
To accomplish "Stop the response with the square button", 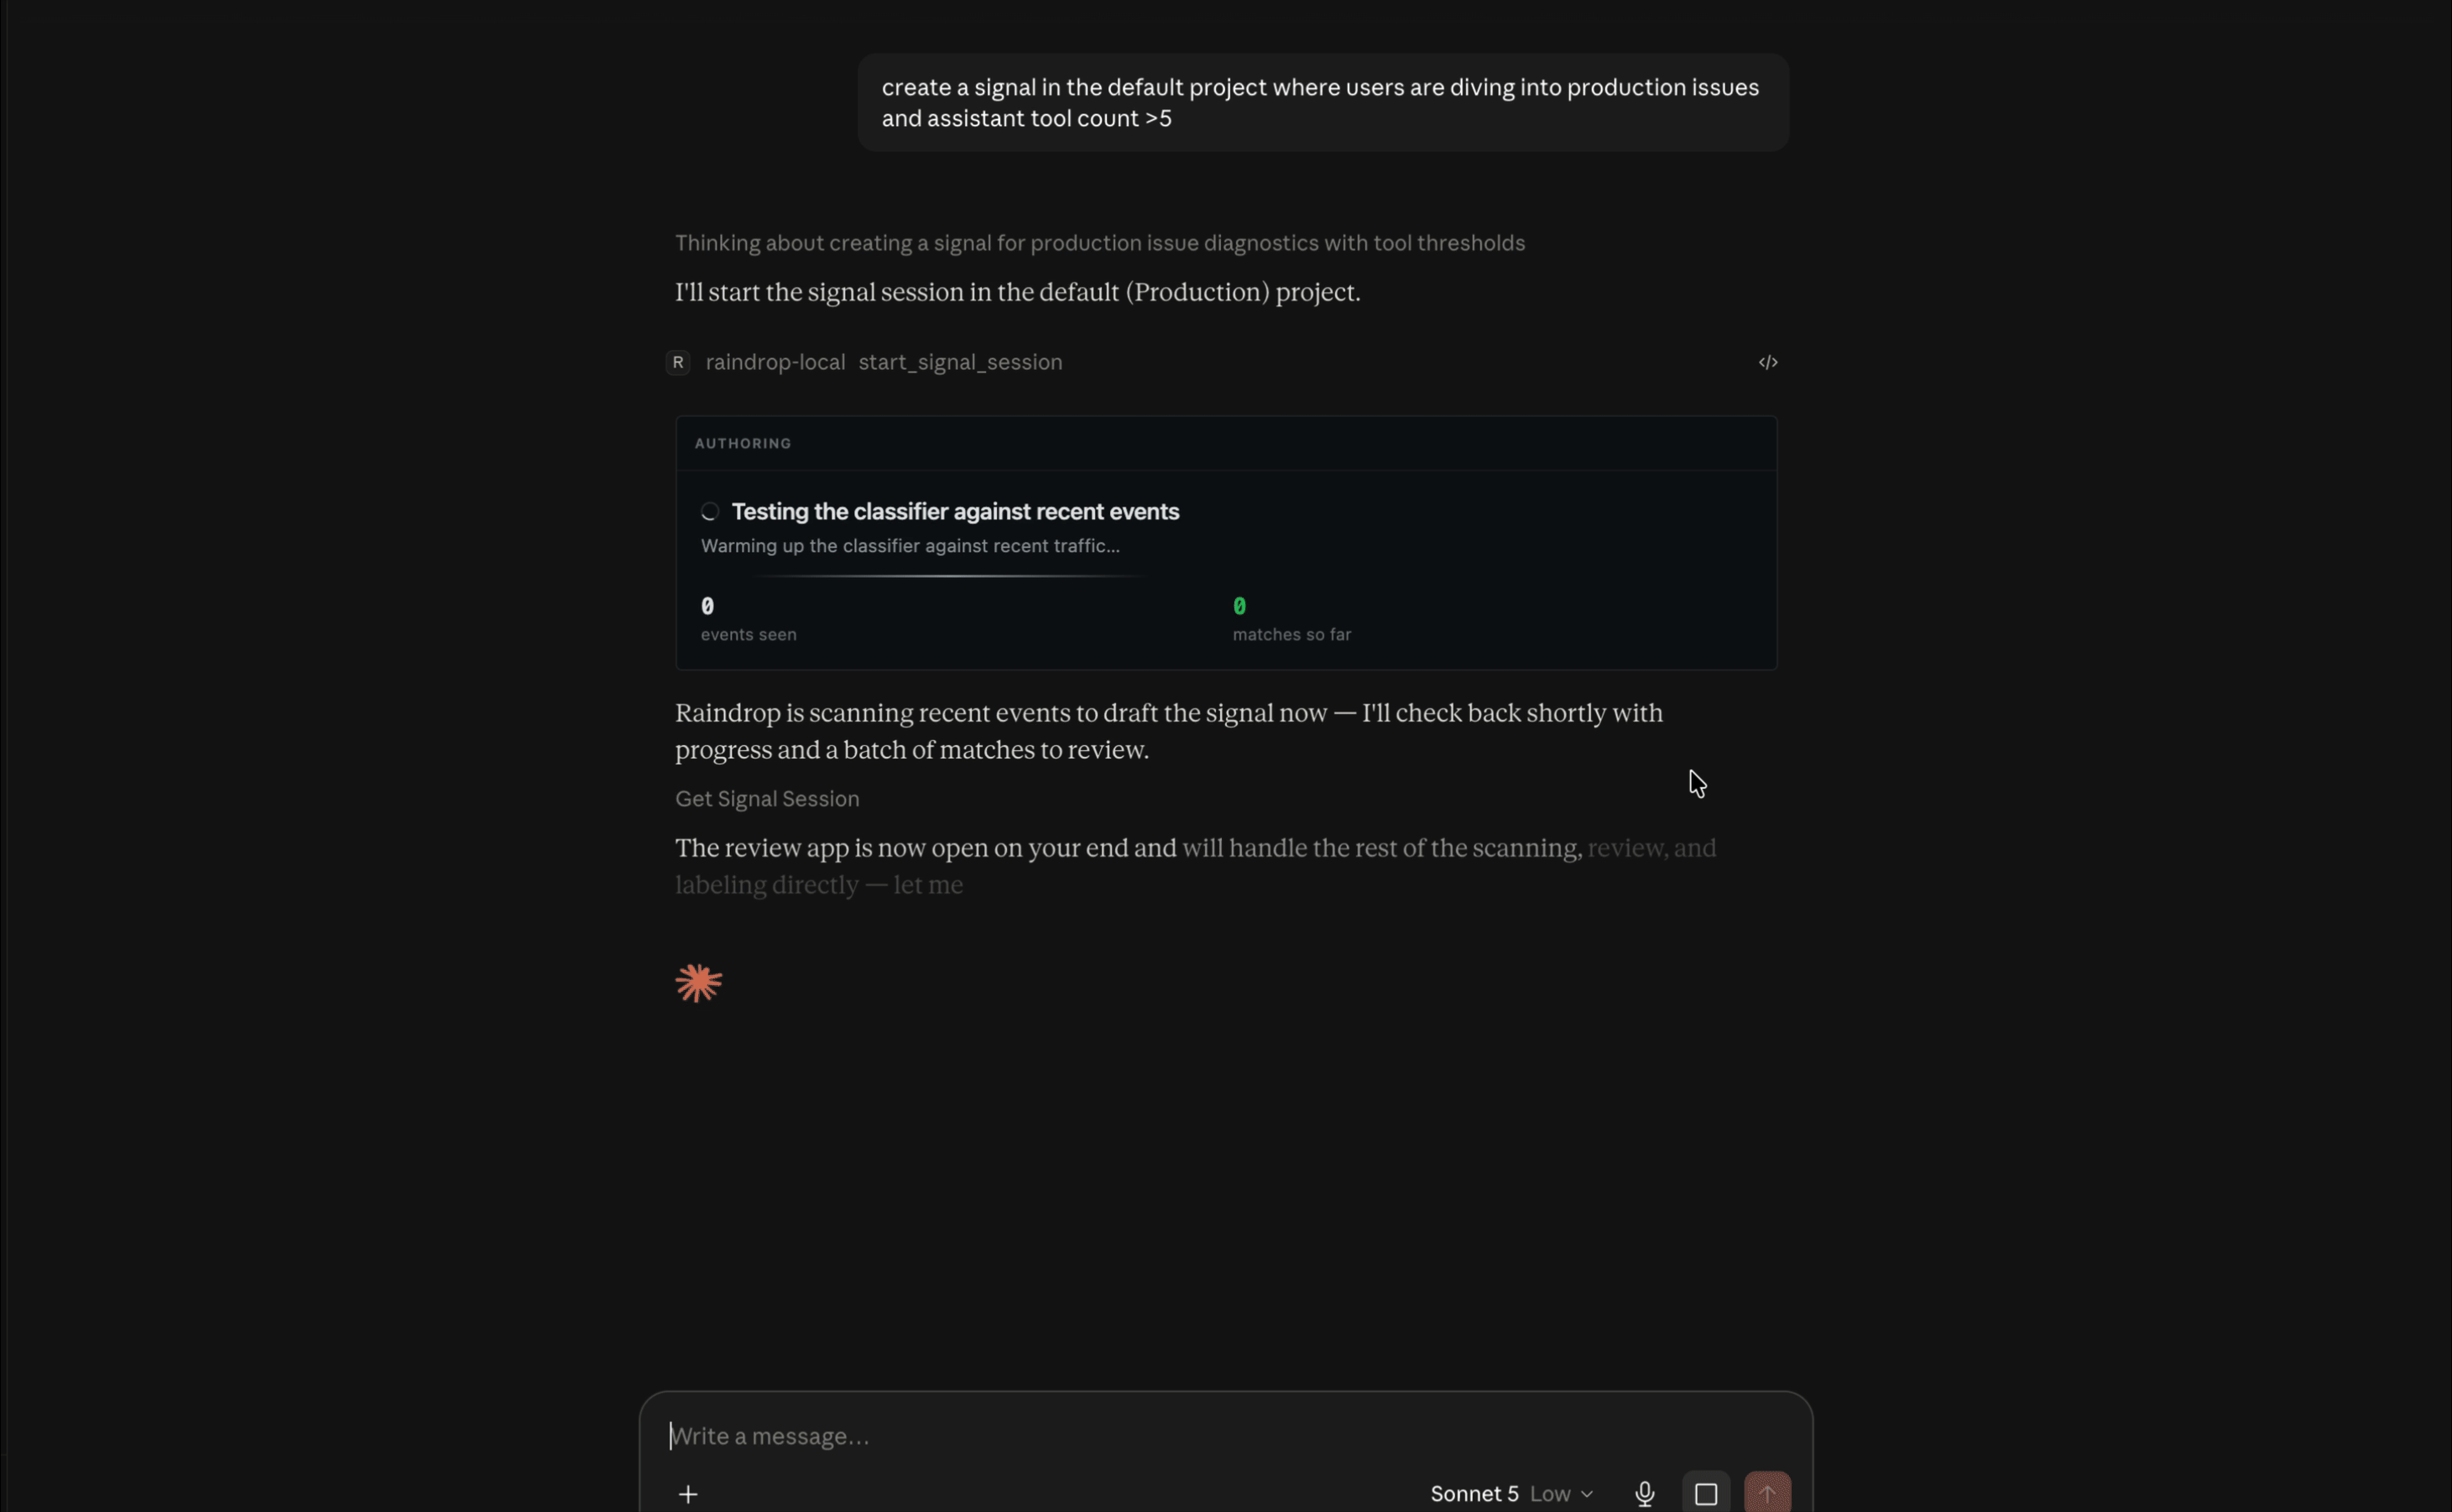I will tap(1706, 1493).
